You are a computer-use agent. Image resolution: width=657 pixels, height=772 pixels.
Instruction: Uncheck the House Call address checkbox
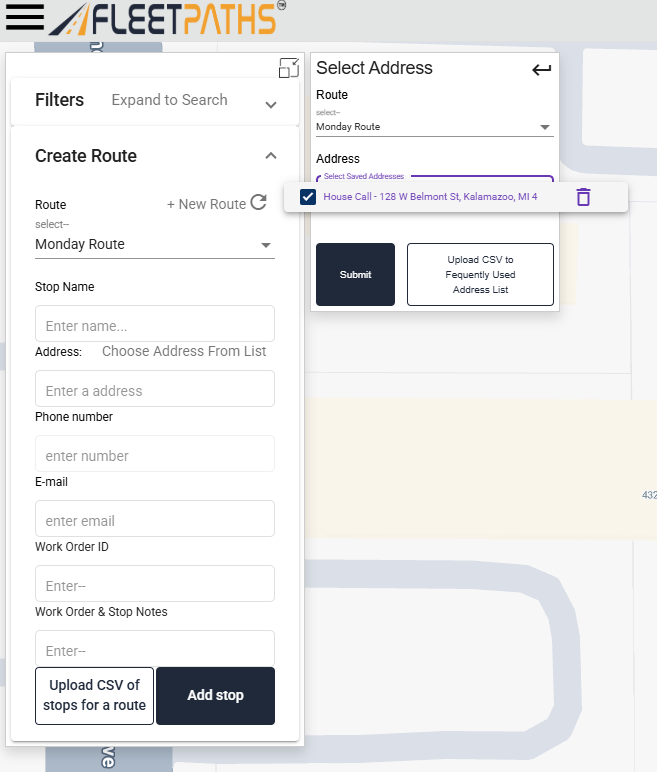(308, 197)
